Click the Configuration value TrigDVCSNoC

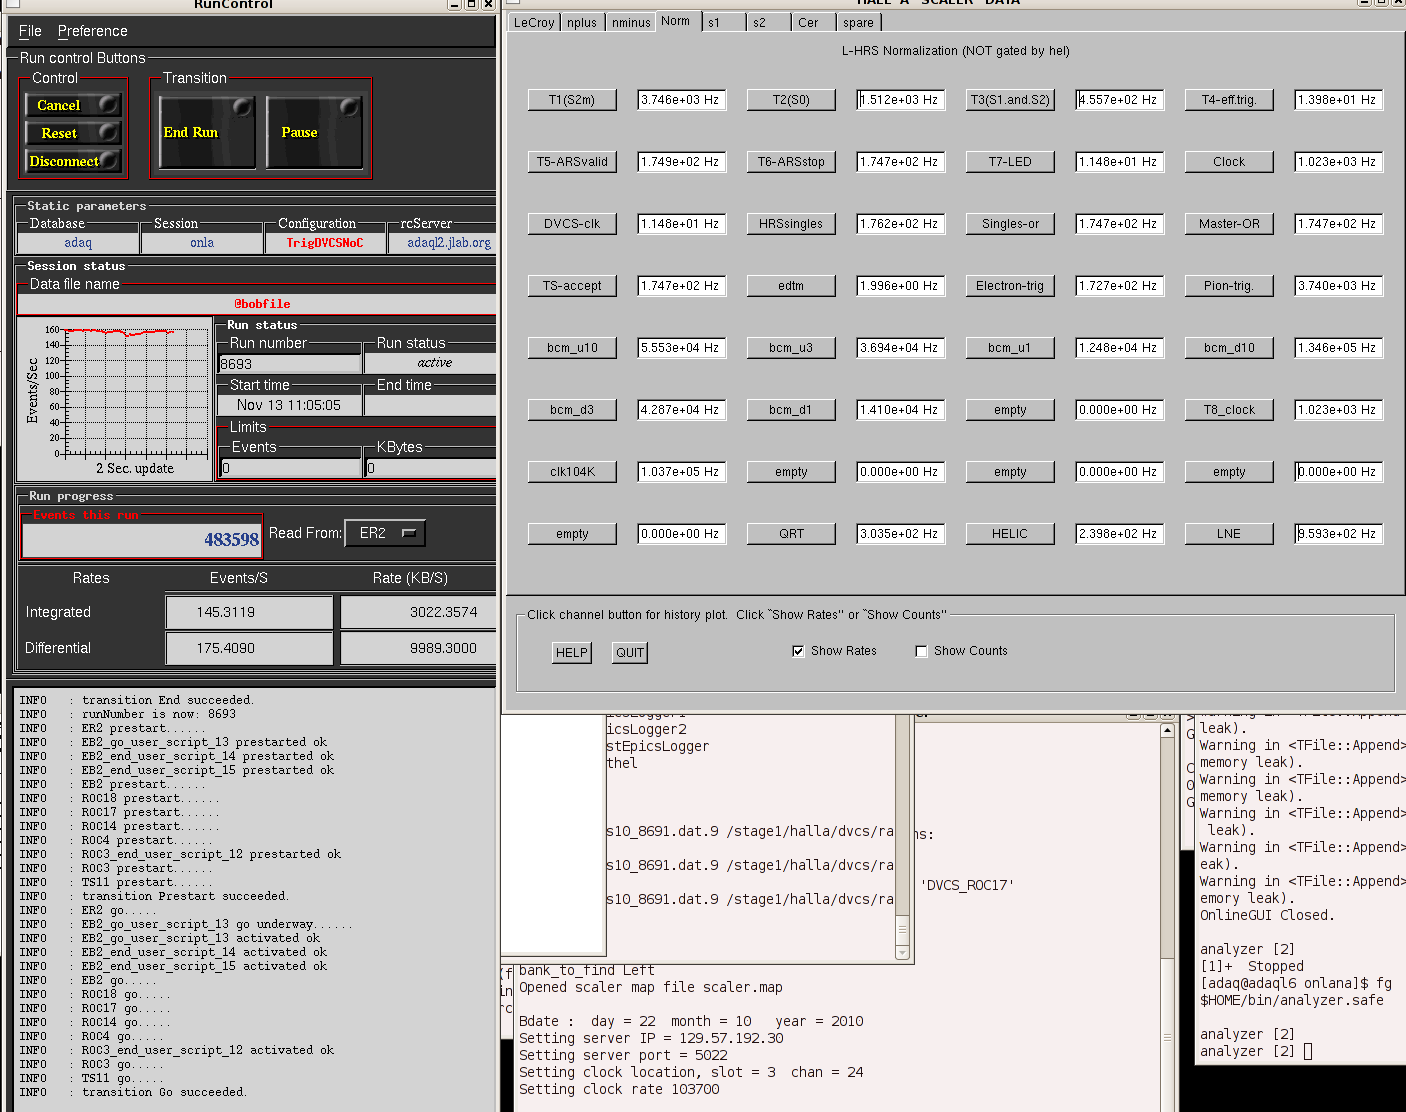[325, 242]
